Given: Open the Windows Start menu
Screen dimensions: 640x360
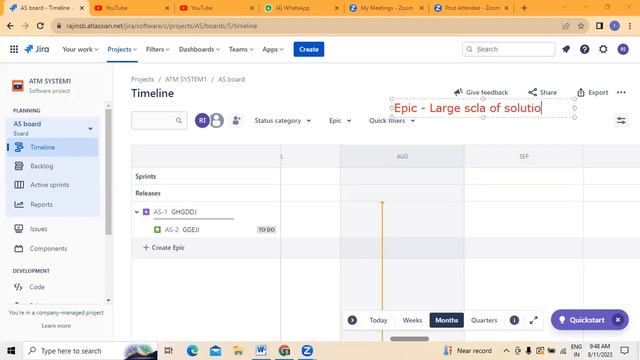Looking at the screenshot, I should (x=11, y=351).
